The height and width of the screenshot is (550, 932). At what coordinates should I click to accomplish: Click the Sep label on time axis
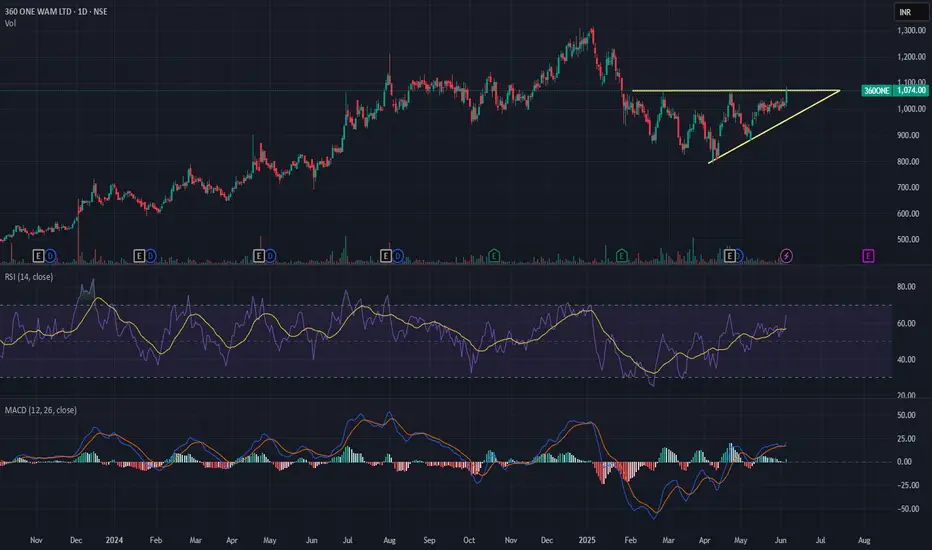point(429,540)
